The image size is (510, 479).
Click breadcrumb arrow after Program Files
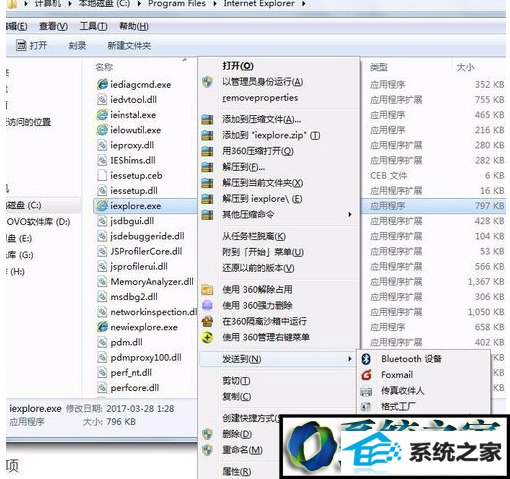click(215, 4)
